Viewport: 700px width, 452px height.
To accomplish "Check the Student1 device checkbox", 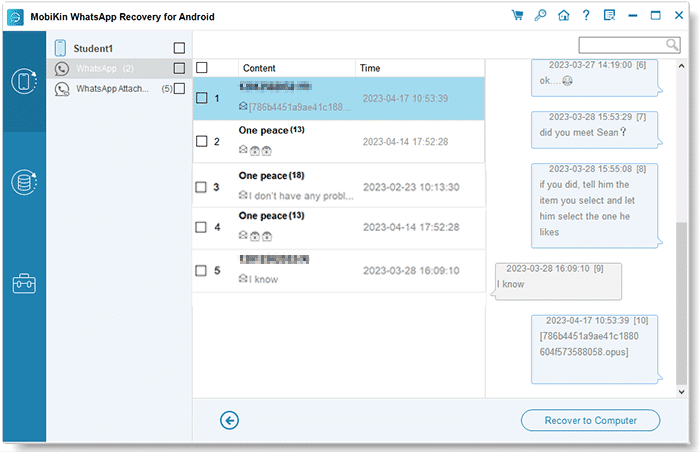I will click(x=179, y=48).
